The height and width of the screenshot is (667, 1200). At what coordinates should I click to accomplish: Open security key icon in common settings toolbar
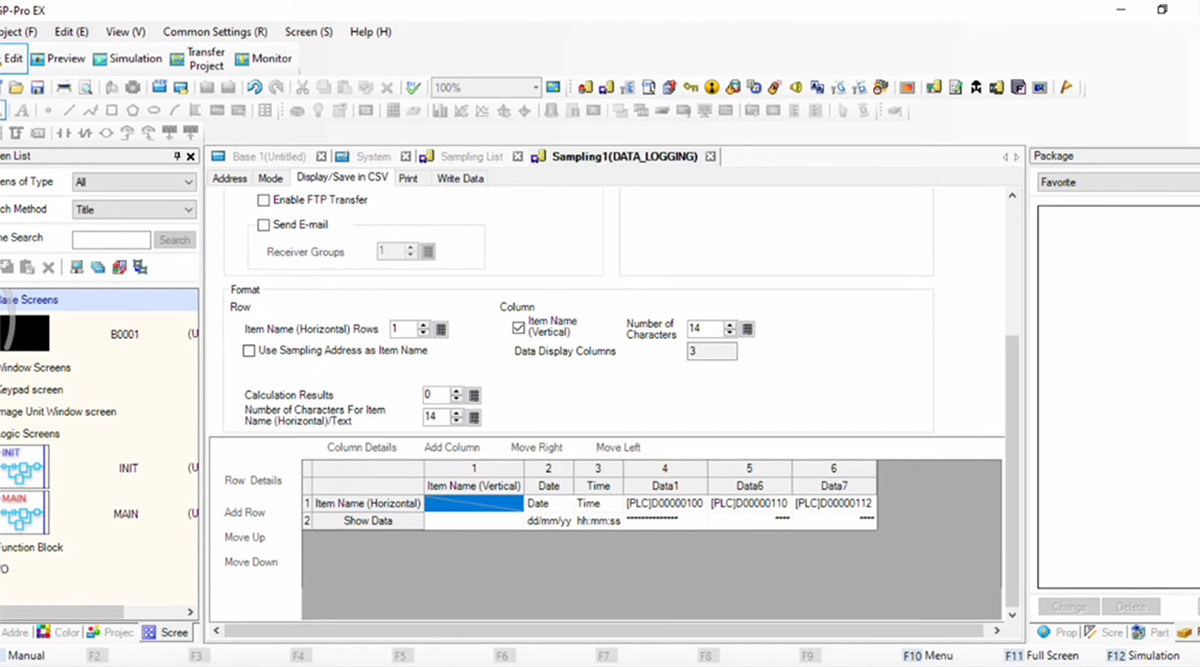point(691,87)
